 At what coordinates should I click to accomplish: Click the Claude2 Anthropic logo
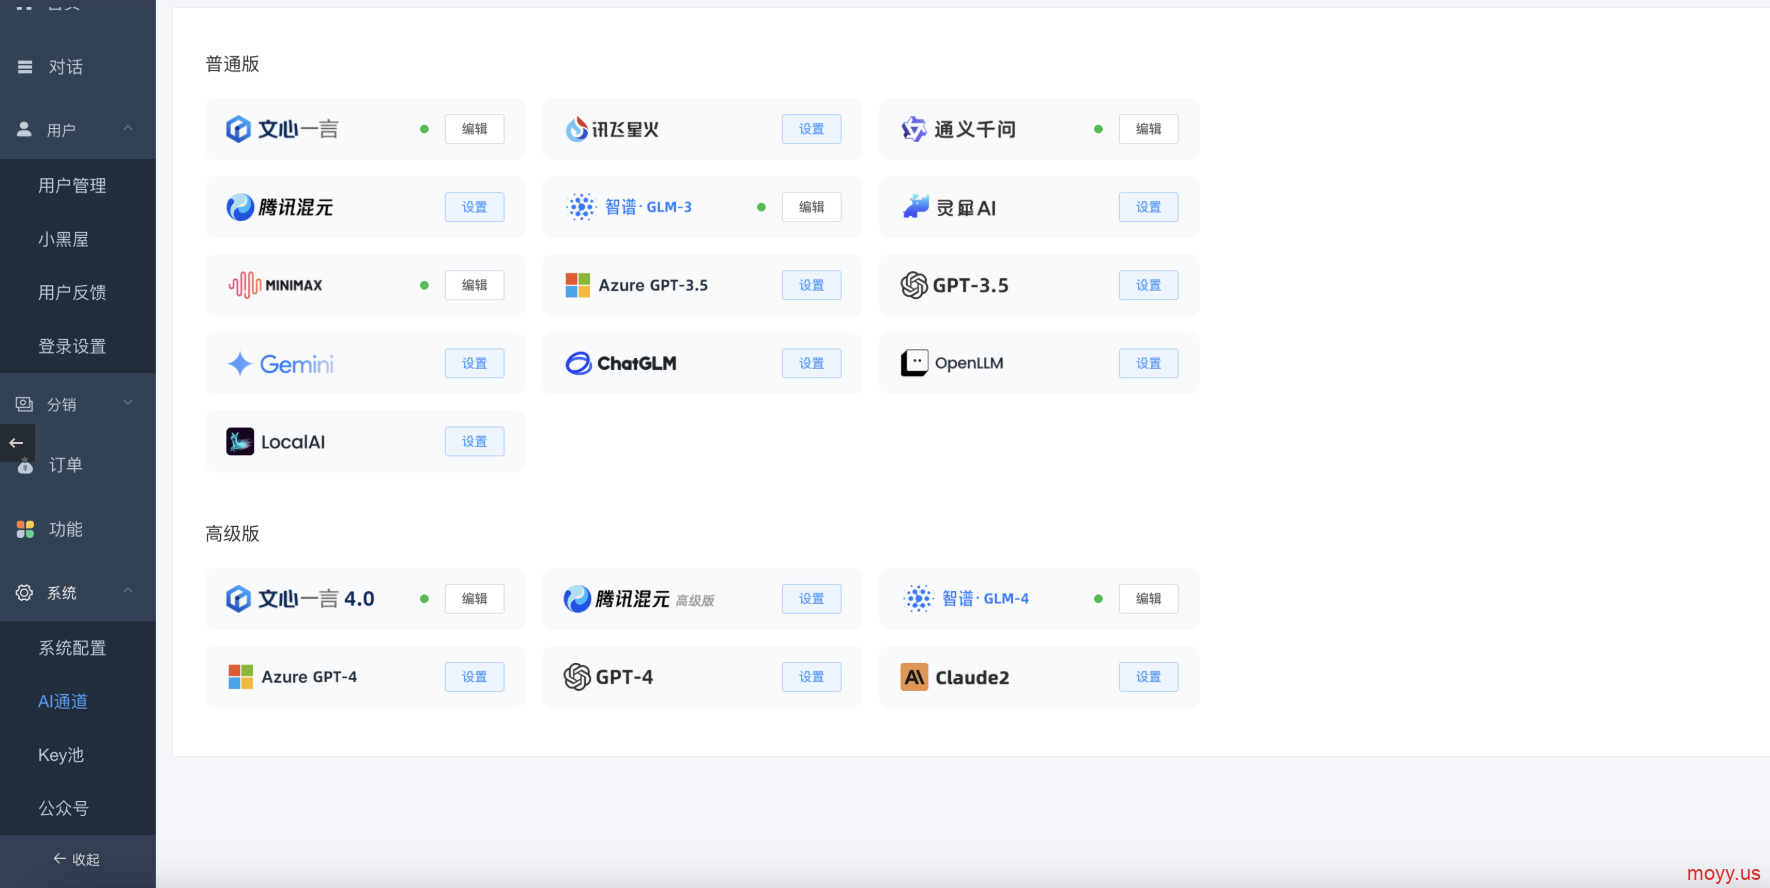[x=914, y=677]
